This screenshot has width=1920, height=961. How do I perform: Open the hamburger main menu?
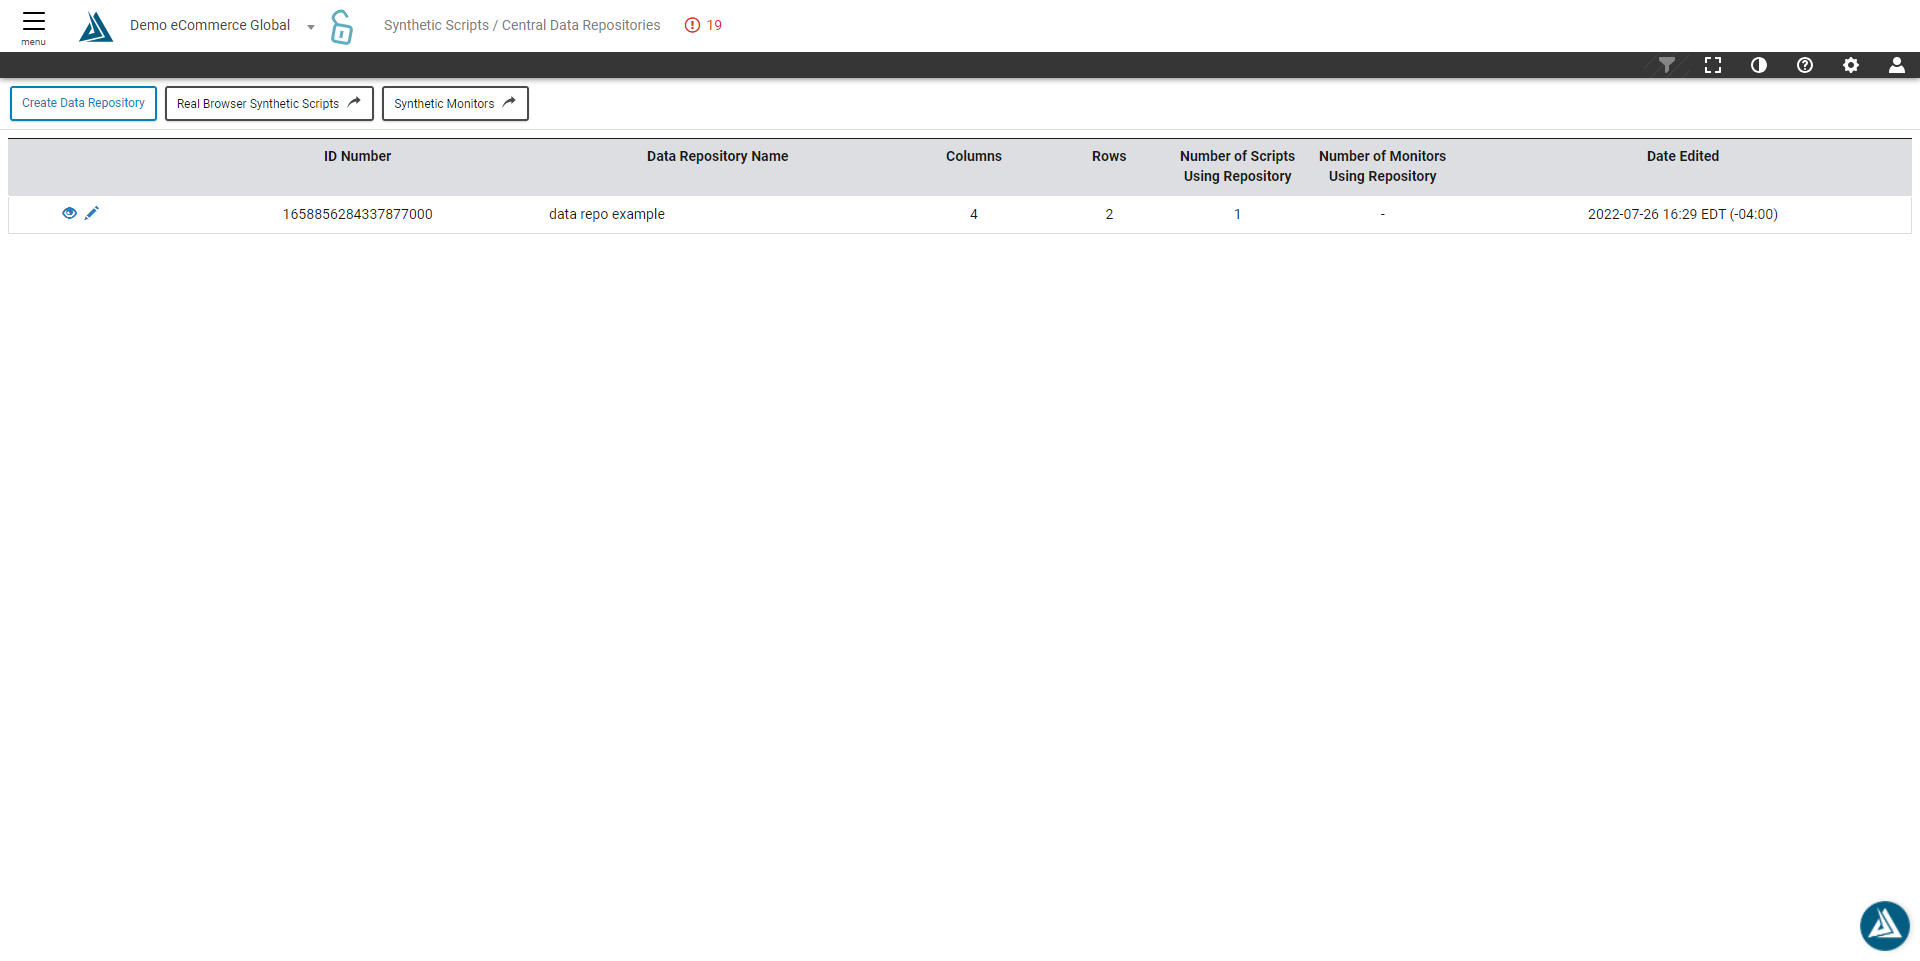(x=34, y=25)
